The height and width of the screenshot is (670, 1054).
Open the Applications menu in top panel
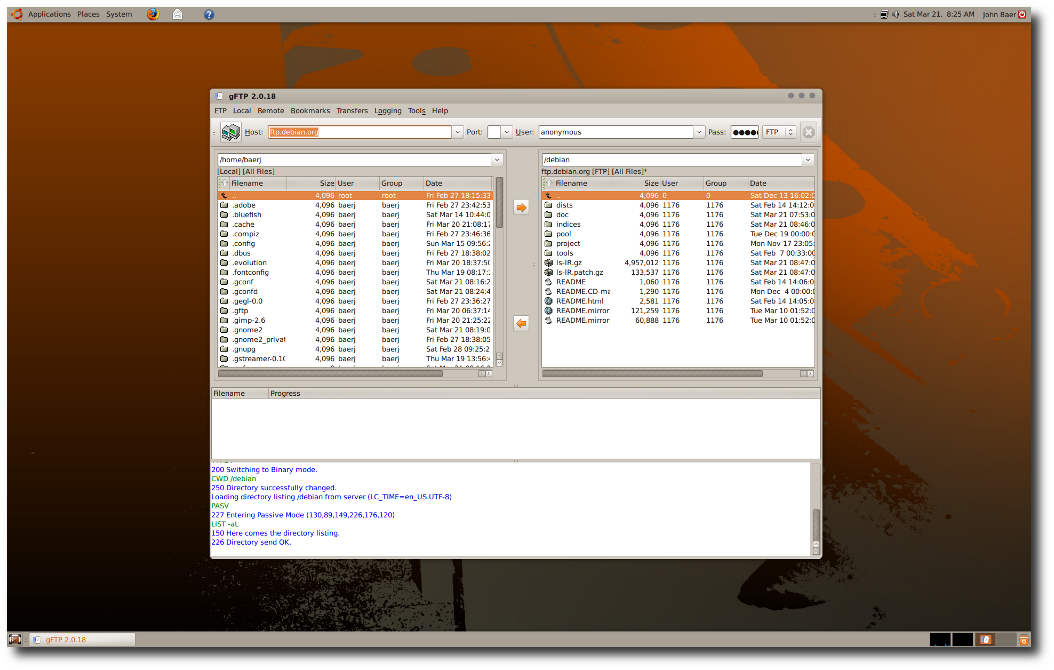(49, 14)
